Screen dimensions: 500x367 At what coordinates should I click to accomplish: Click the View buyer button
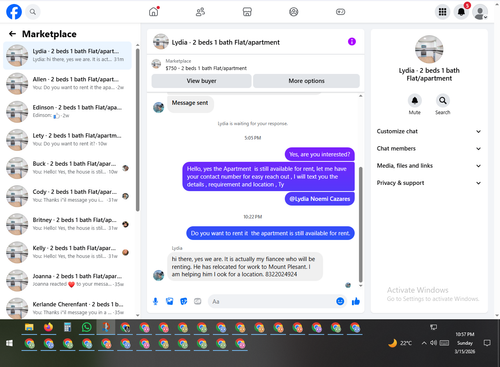[201, 81]
